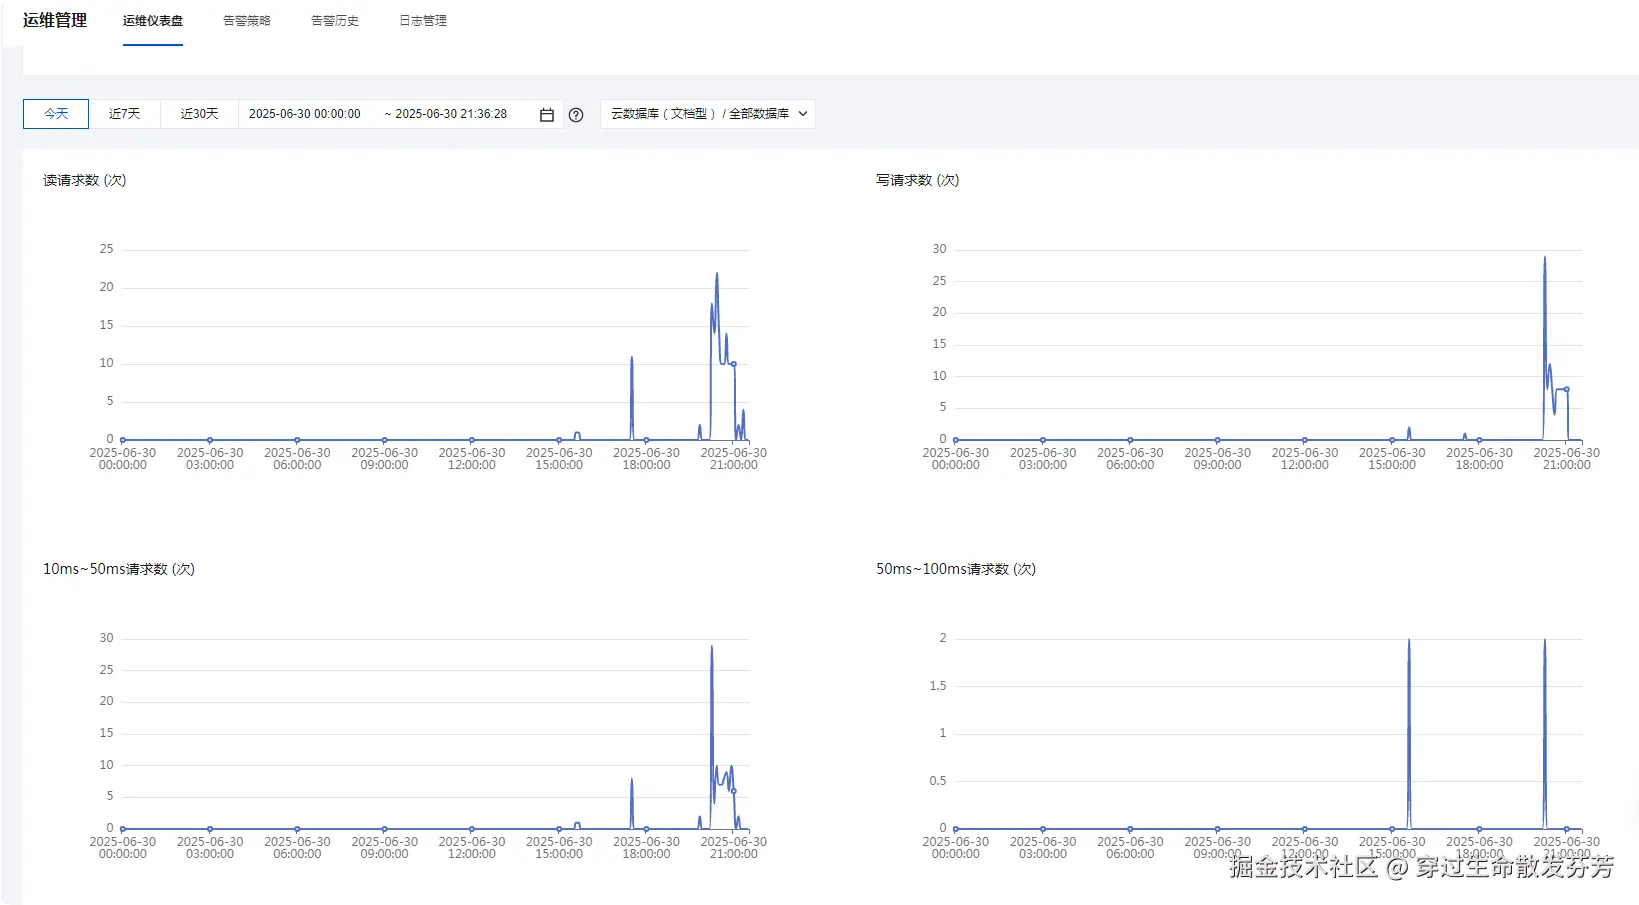The height and width of the screenshot is (905, 1639).
Task: Open the 告警历史 tab
Action: point(335,21)
